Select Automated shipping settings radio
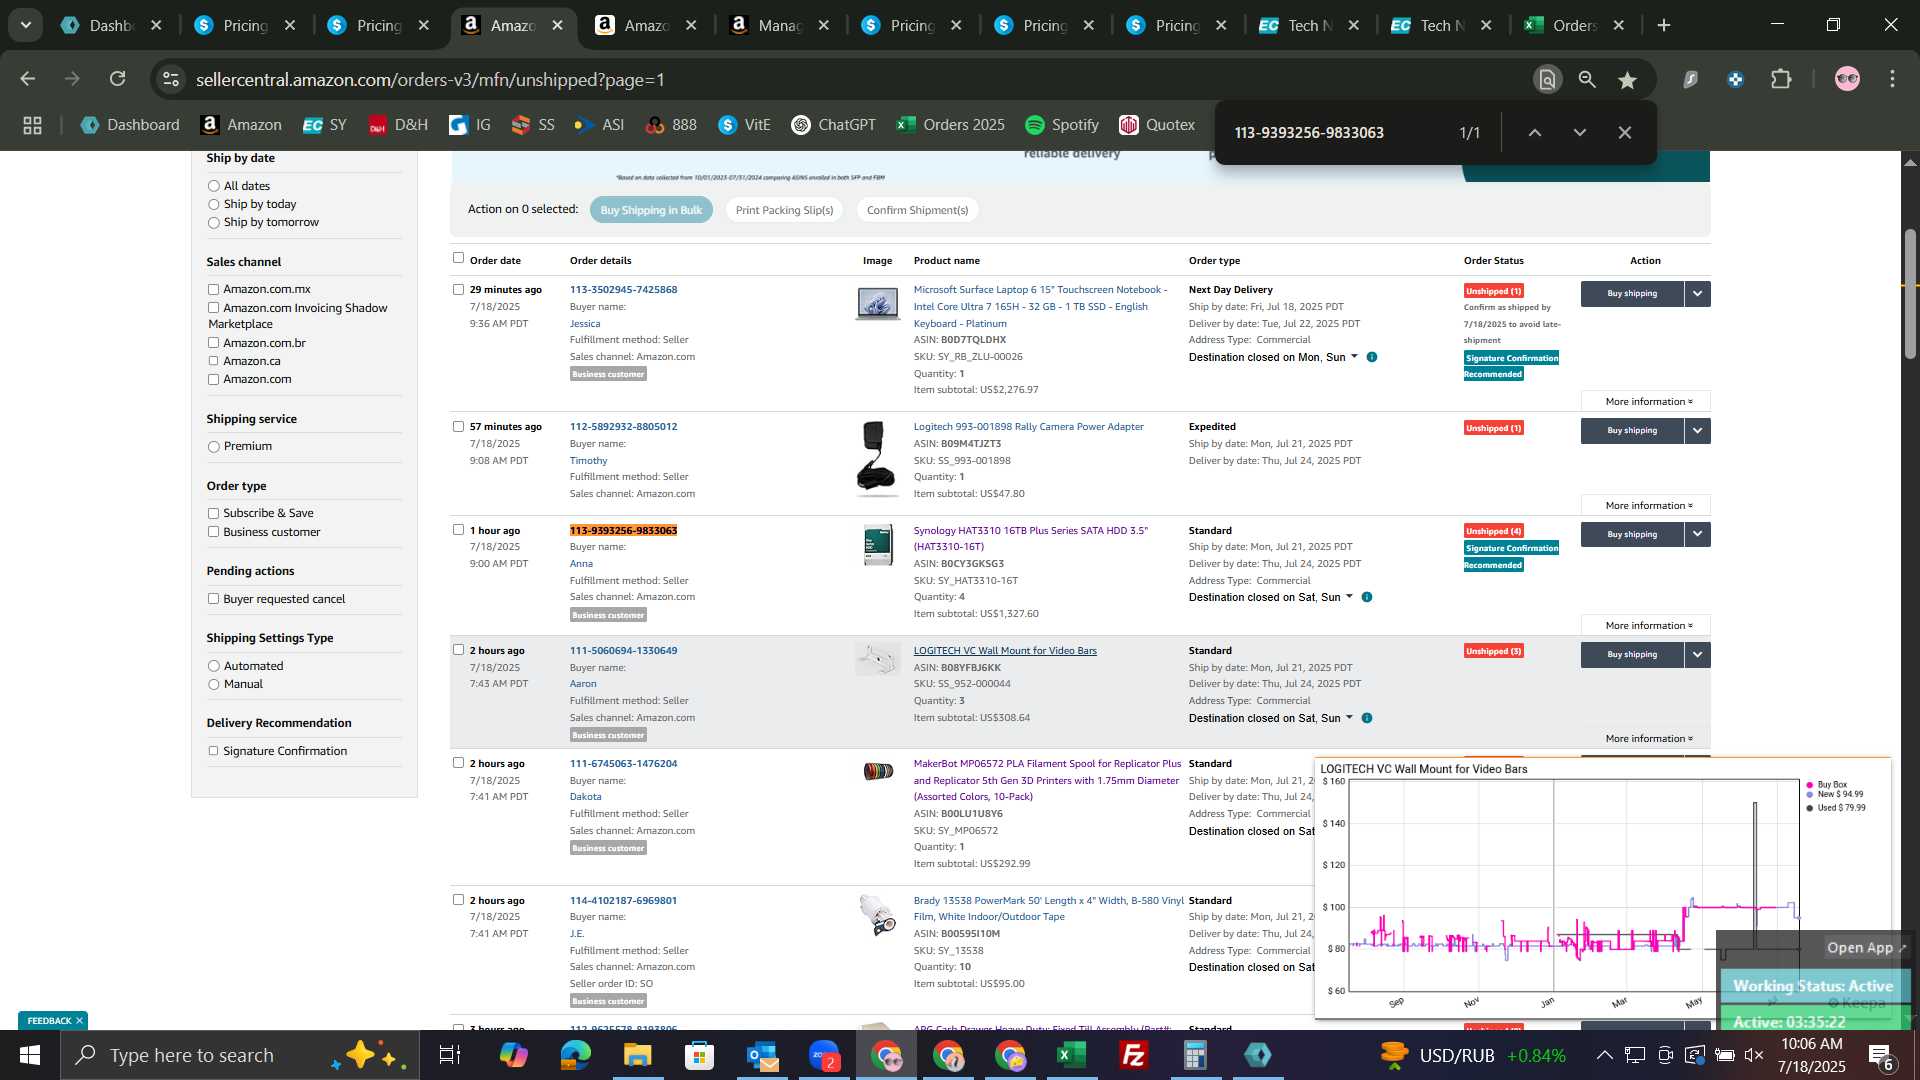This screenshot has width=1920, height=1080. pyautogui.click(x=213, y=666)
